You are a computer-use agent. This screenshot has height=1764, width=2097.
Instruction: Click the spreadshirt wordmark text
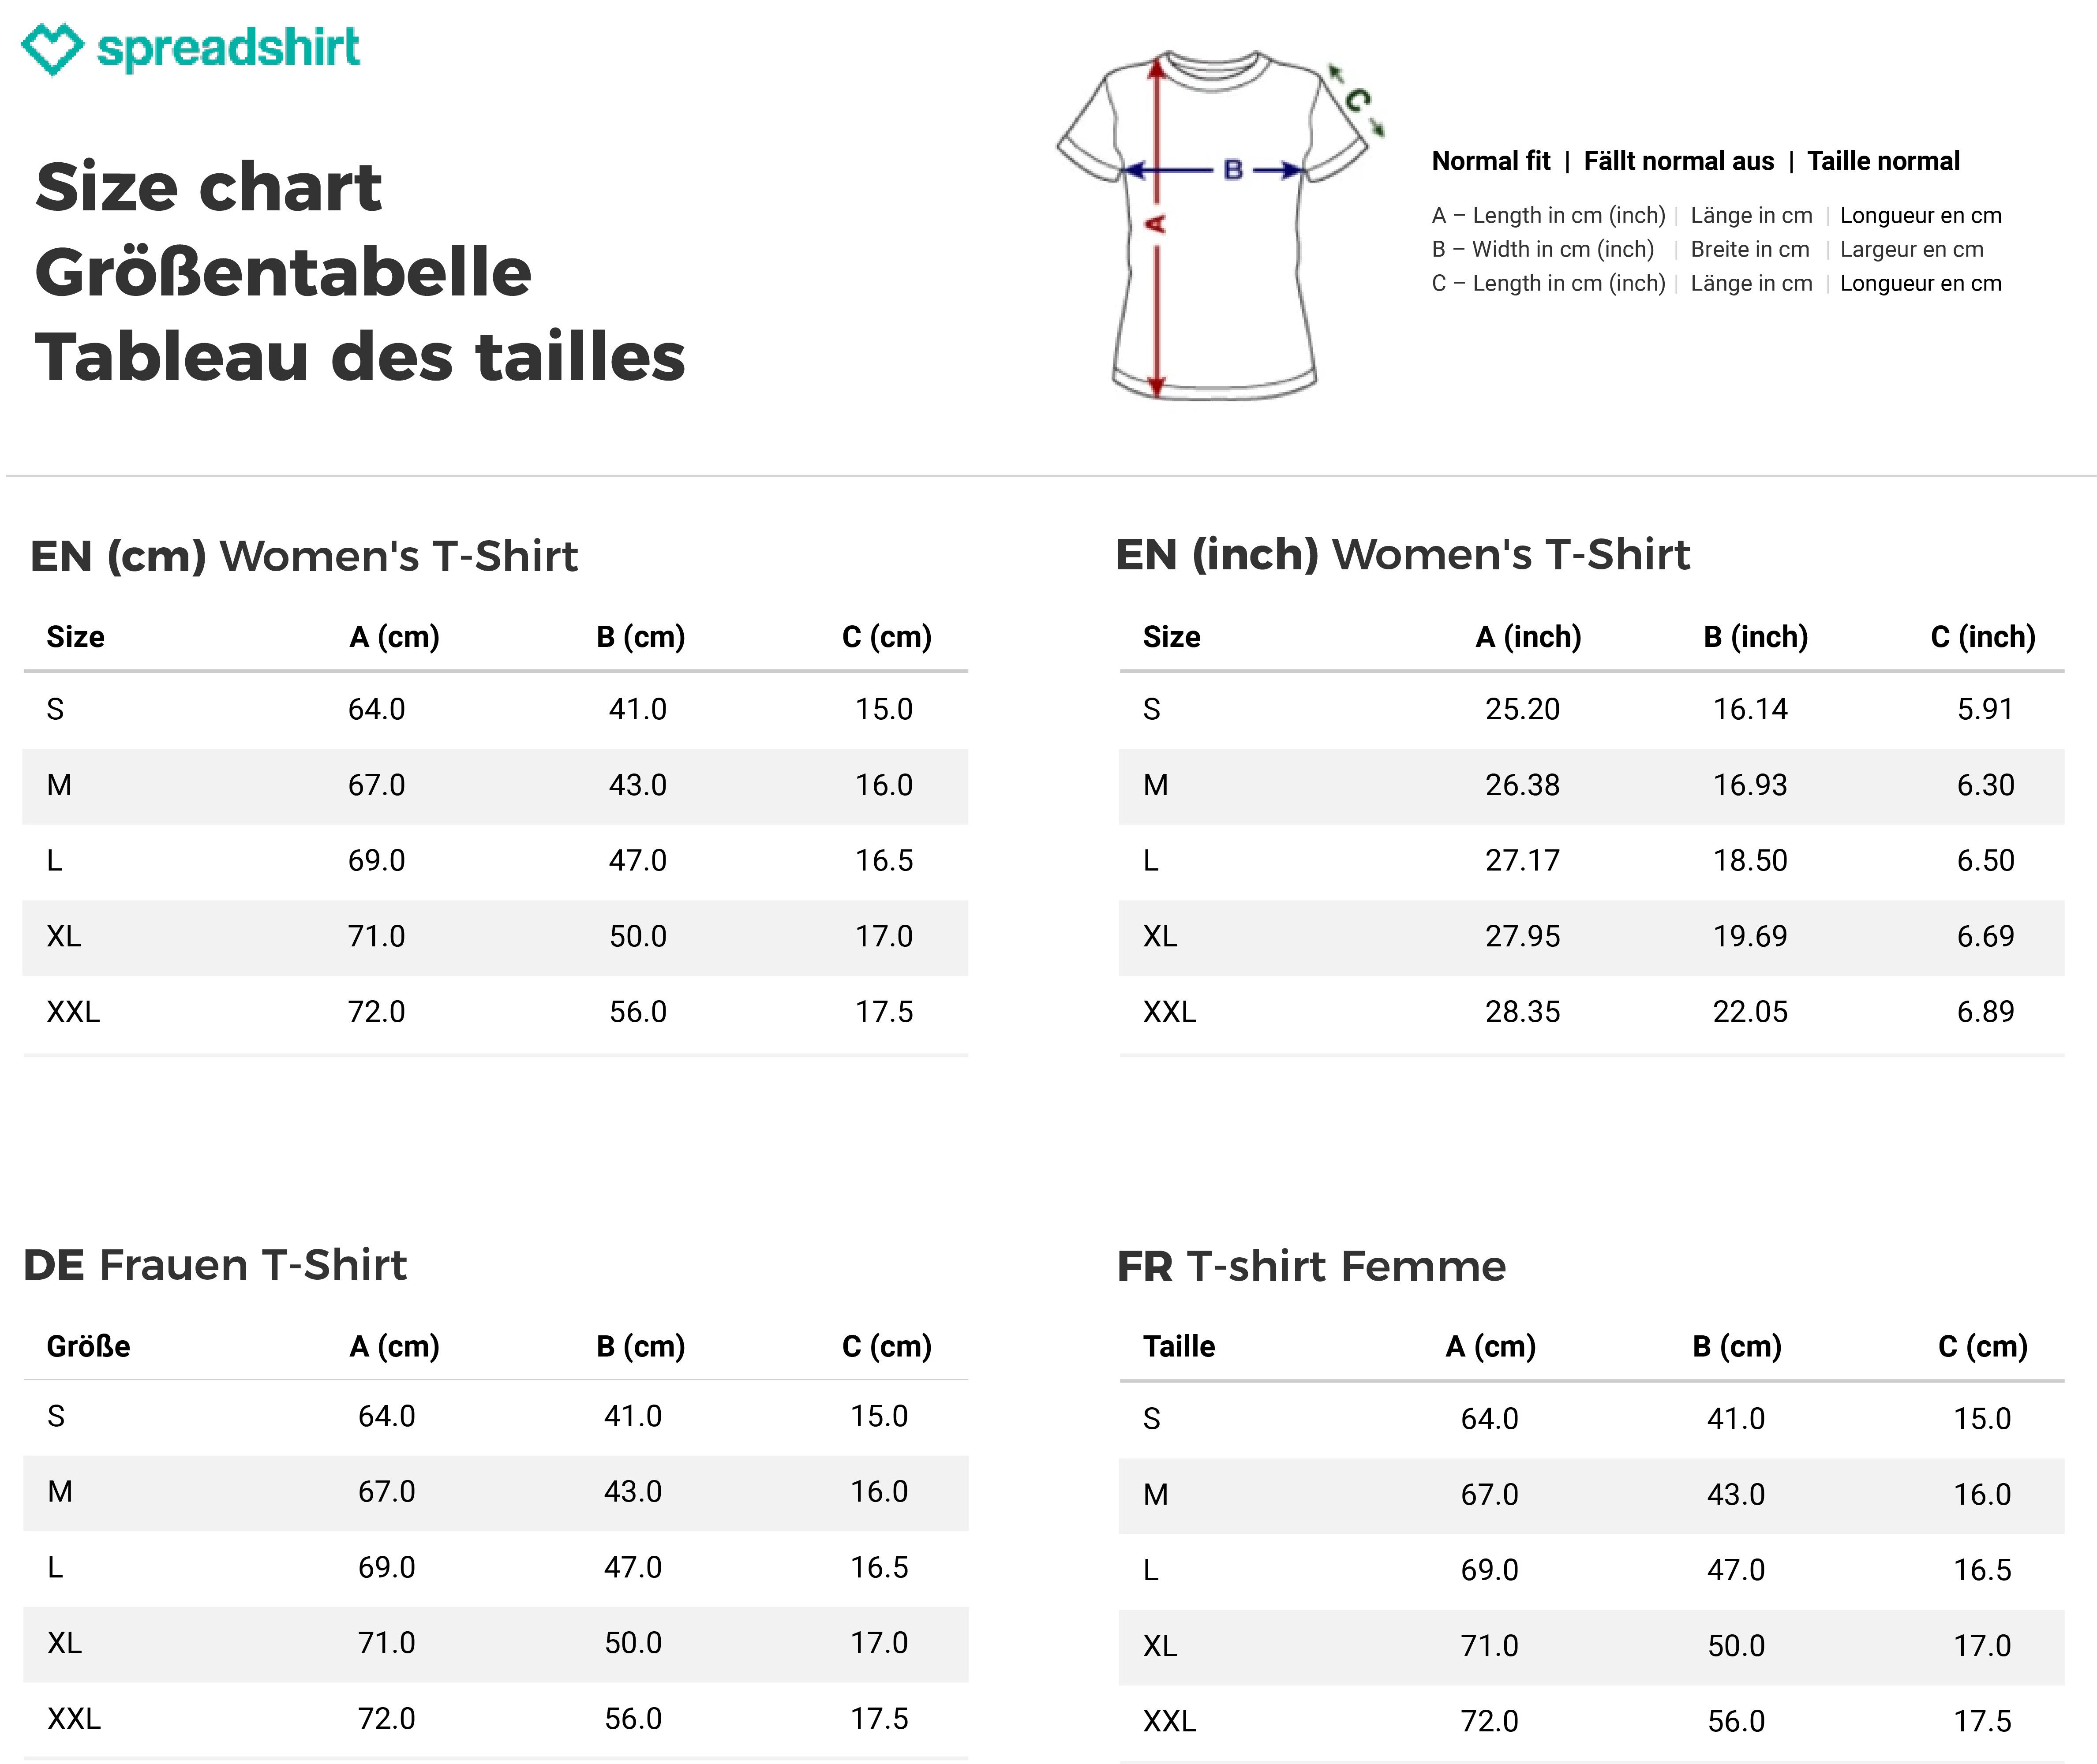[228, 48]
